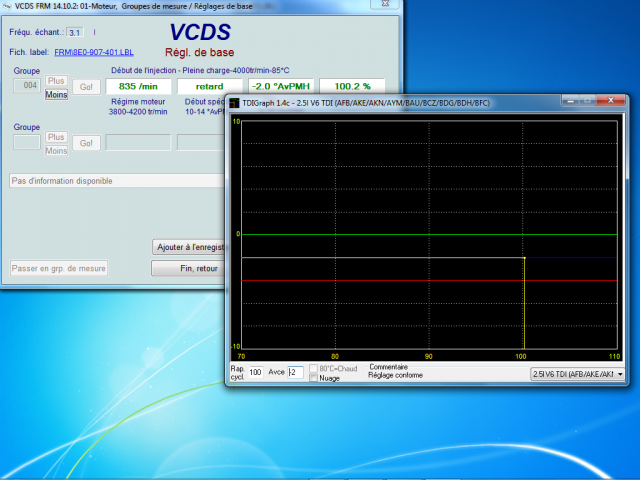This screenshot has width=640, height=480.
Task: Click the group number field showing 004
Action: point(27,85)
